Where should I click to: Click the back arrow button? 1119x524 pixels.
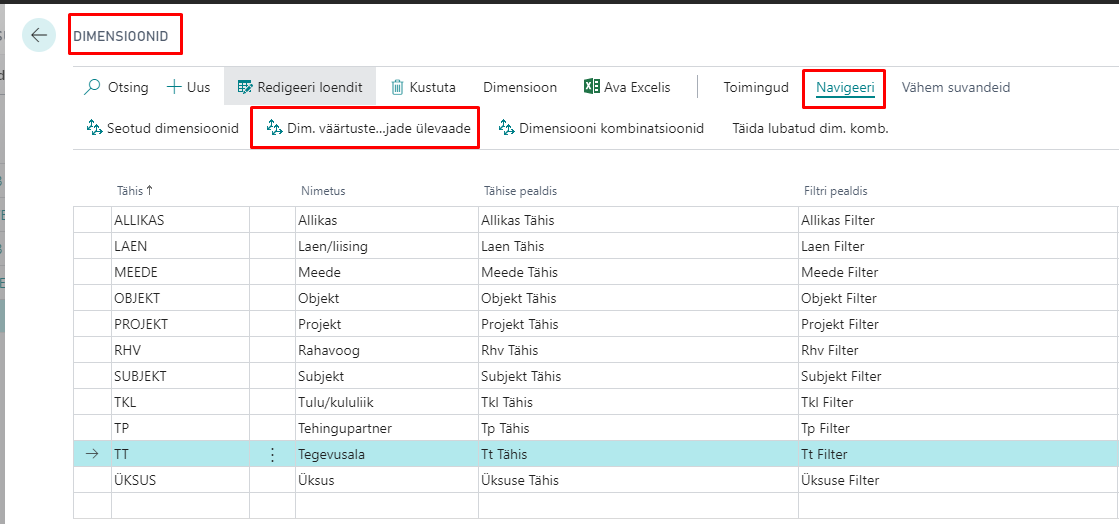39,35
